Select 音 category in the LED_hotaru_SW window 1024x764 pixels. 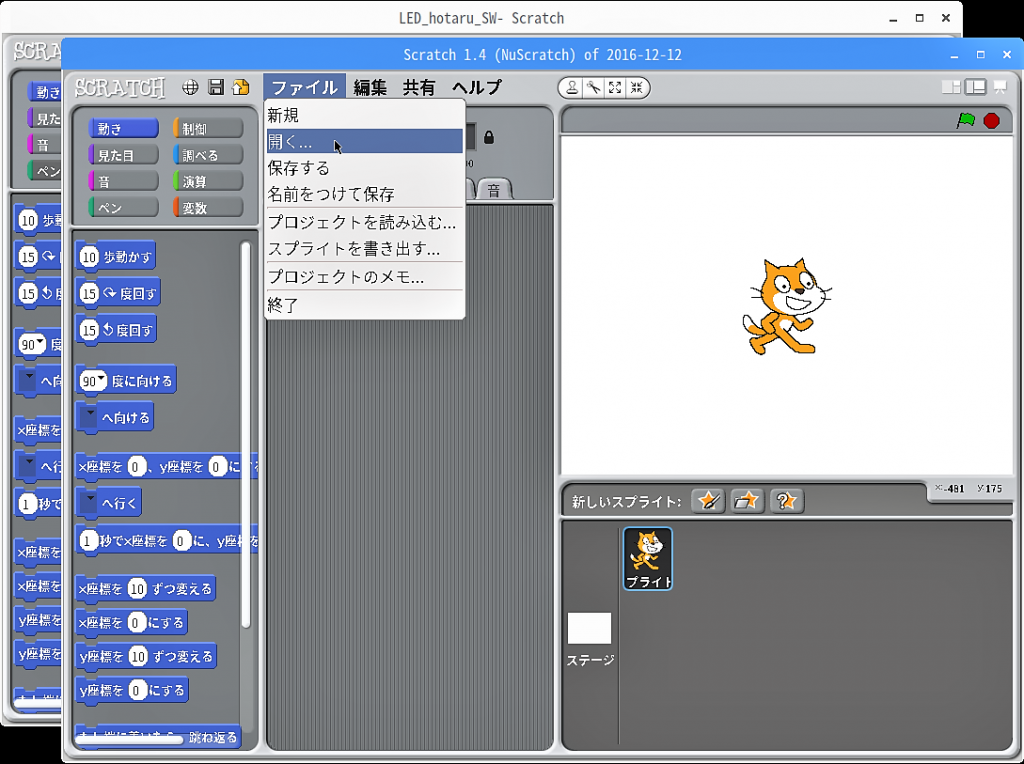(x=43, y=145)
